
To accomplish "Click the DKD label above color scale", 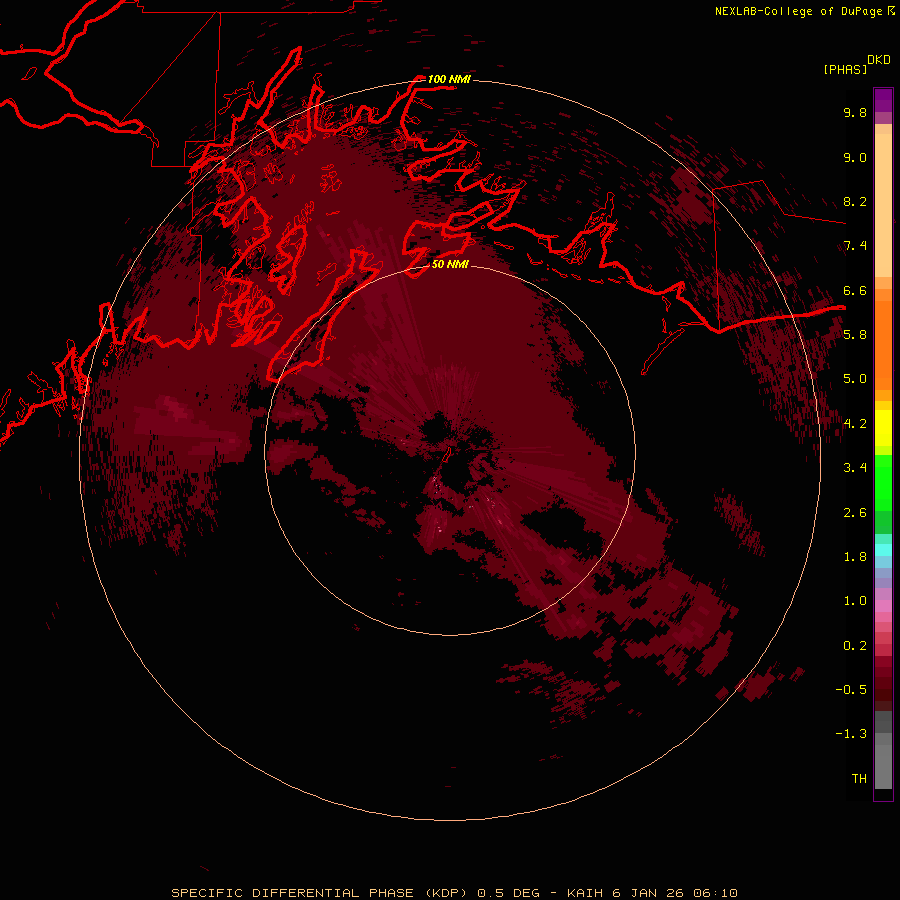I will click(x=879, y=60).
